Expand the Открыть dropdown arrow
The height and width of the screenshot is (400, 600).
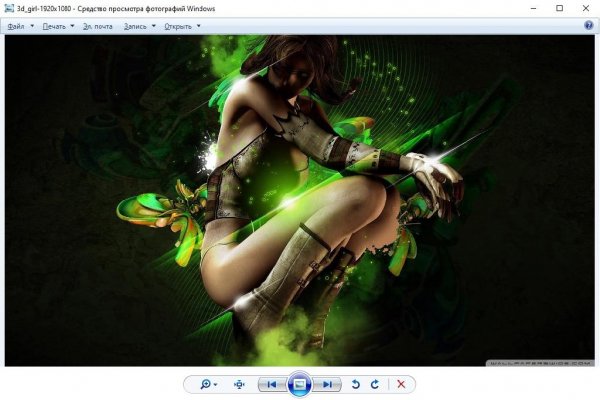[x=199, y=26]
